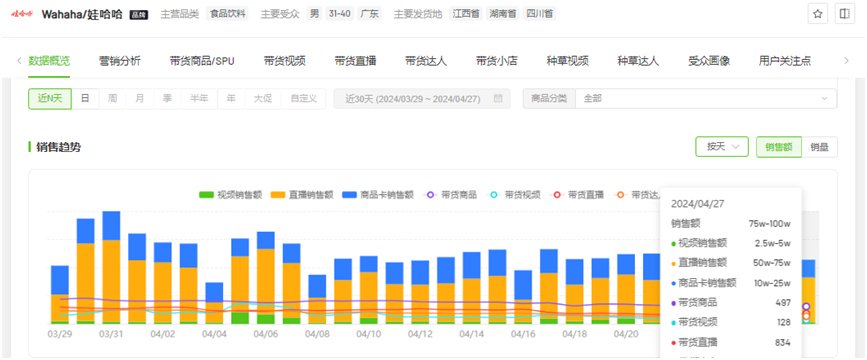Click the 食品饮料 category tag
The width and height of the screenshot is (867, 360).
click(x=228, y=14)
